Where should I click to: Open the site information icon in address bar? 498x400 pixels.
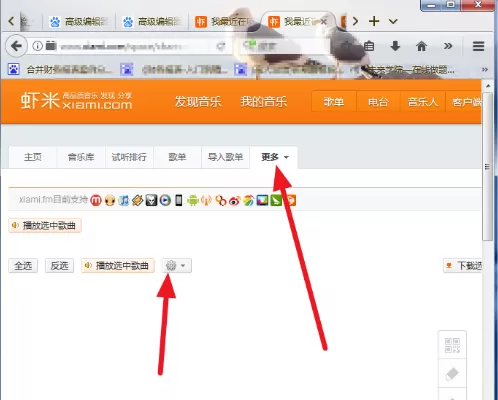coord(37,46)
